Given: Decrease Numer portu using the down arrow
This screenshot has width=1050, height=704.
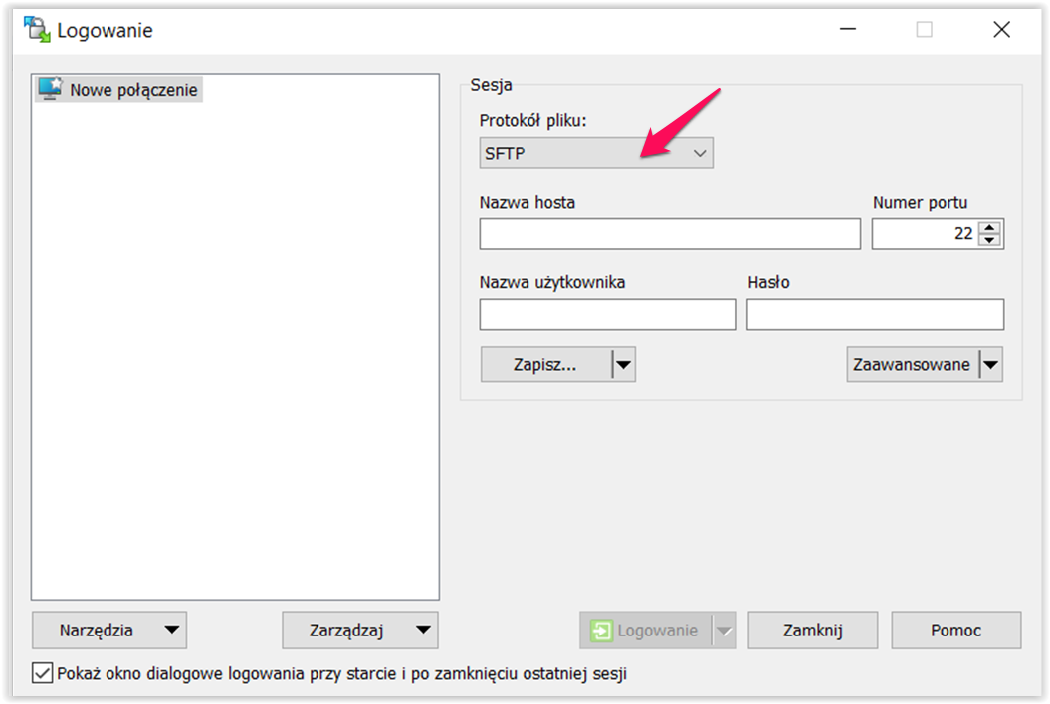Looking at the screenshot, I should [989, 239].
